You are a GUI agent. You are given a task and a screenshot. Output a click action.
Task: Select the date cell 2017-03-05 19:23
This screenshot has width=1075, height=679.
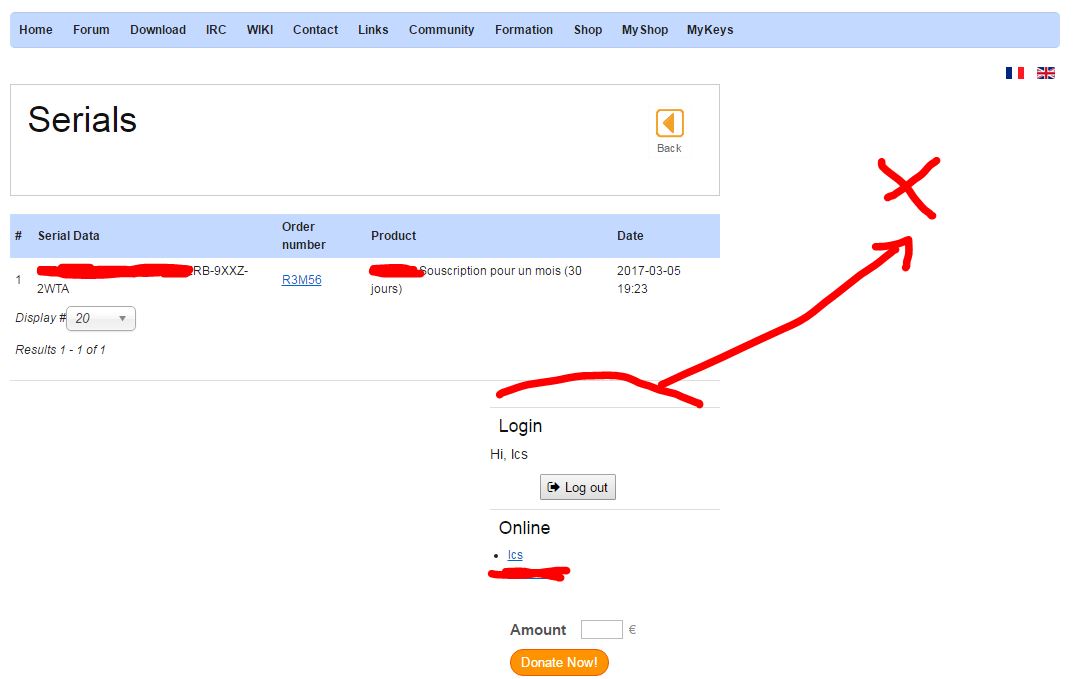[649, 279]
